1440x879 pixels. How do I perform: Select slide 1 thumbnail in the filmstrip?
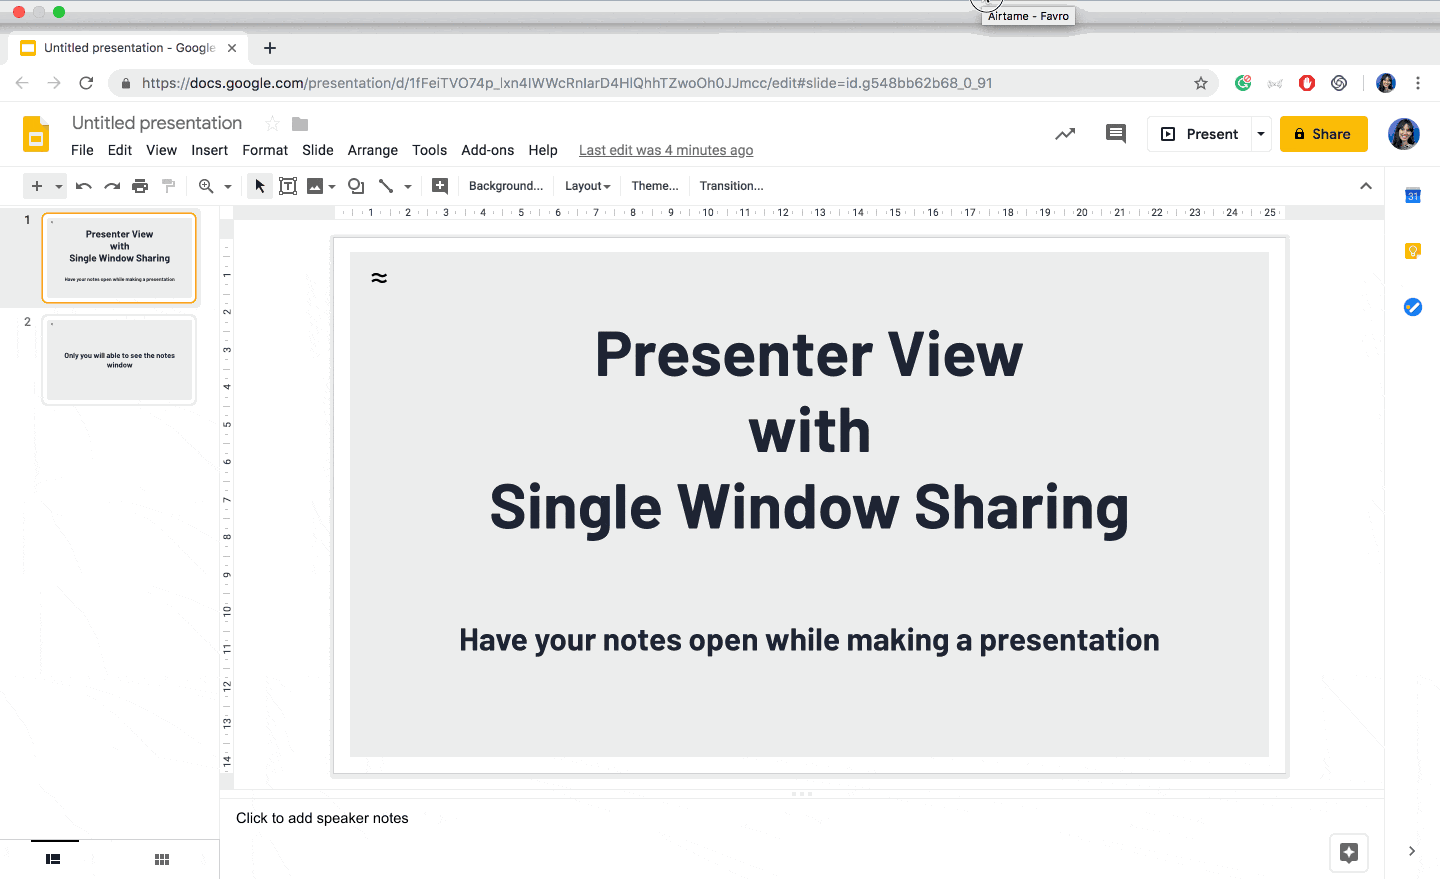119,258
